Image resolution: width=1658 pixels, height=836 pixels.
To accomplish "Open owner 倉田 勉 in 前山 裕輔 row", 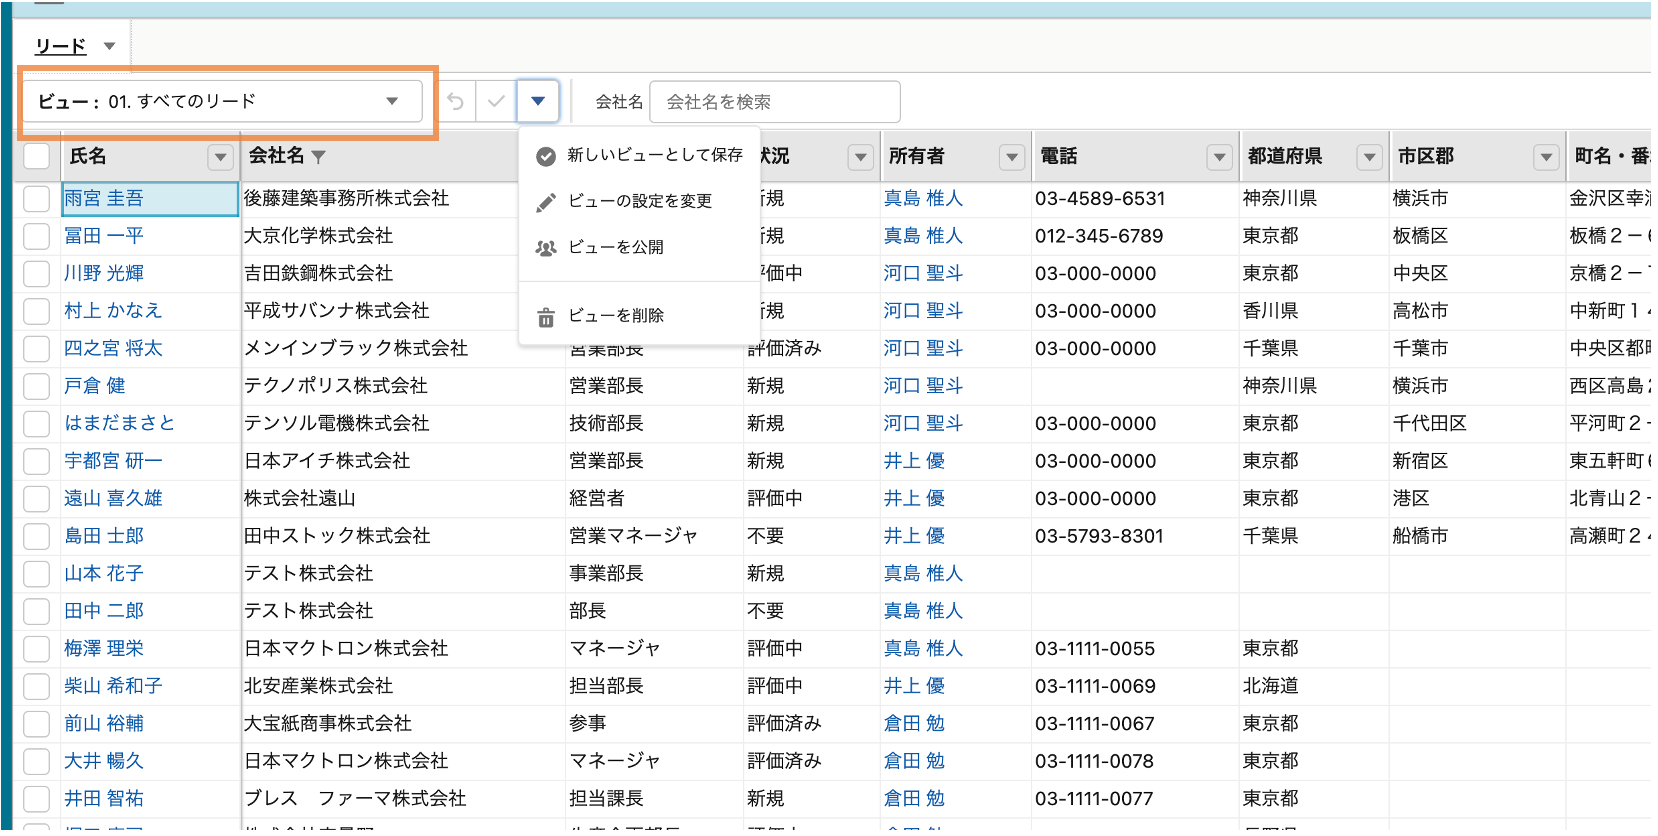I will point(914,724).
